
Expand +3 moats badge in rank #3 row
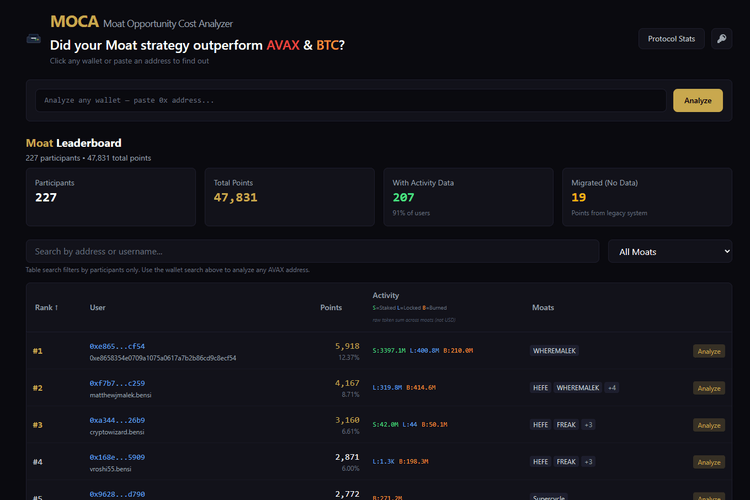tap(588, 424)
